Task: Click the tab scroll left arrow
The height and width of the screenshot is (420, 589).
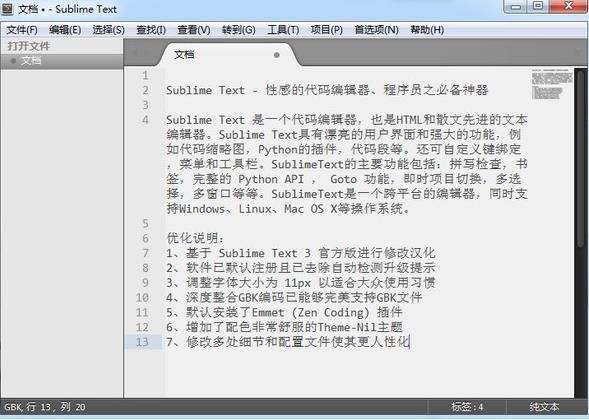Action: 135,53
